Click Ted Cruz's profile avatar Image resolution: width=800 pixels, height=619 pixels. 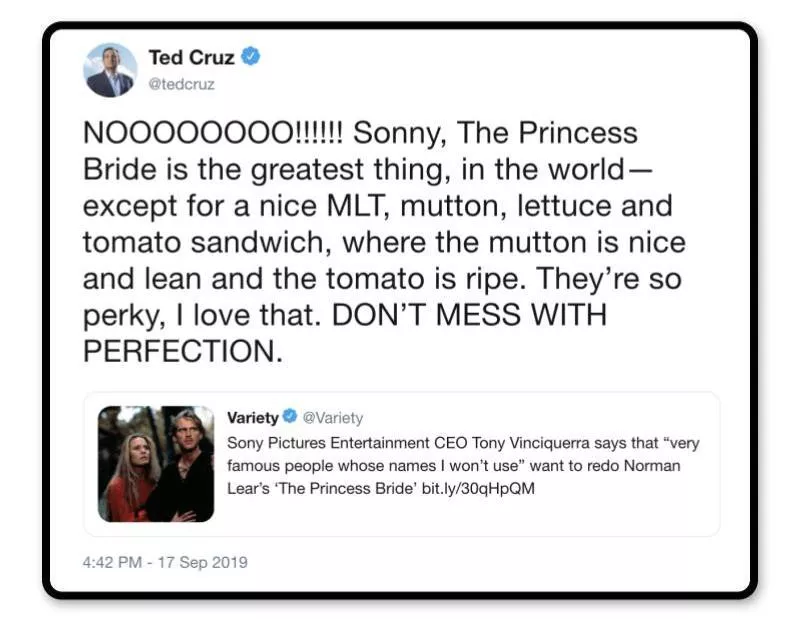coord(110,70)
